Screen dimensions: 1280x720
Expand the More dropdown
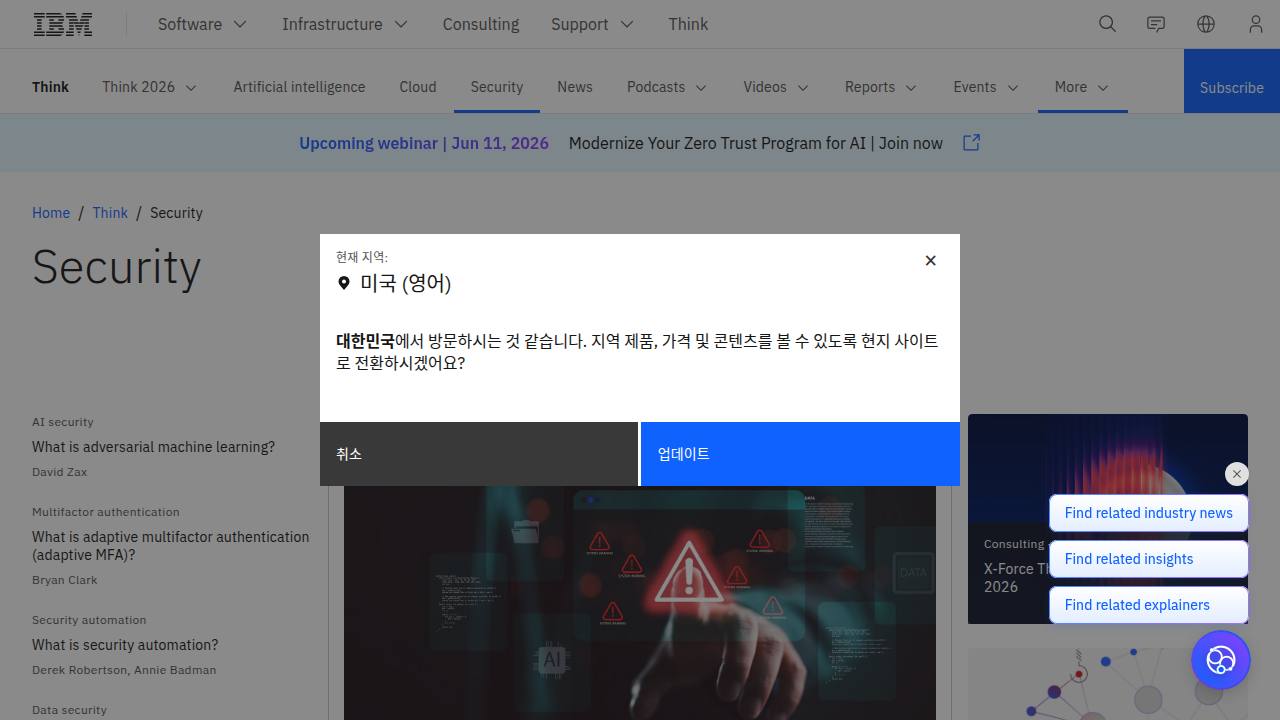point(1082,87)
